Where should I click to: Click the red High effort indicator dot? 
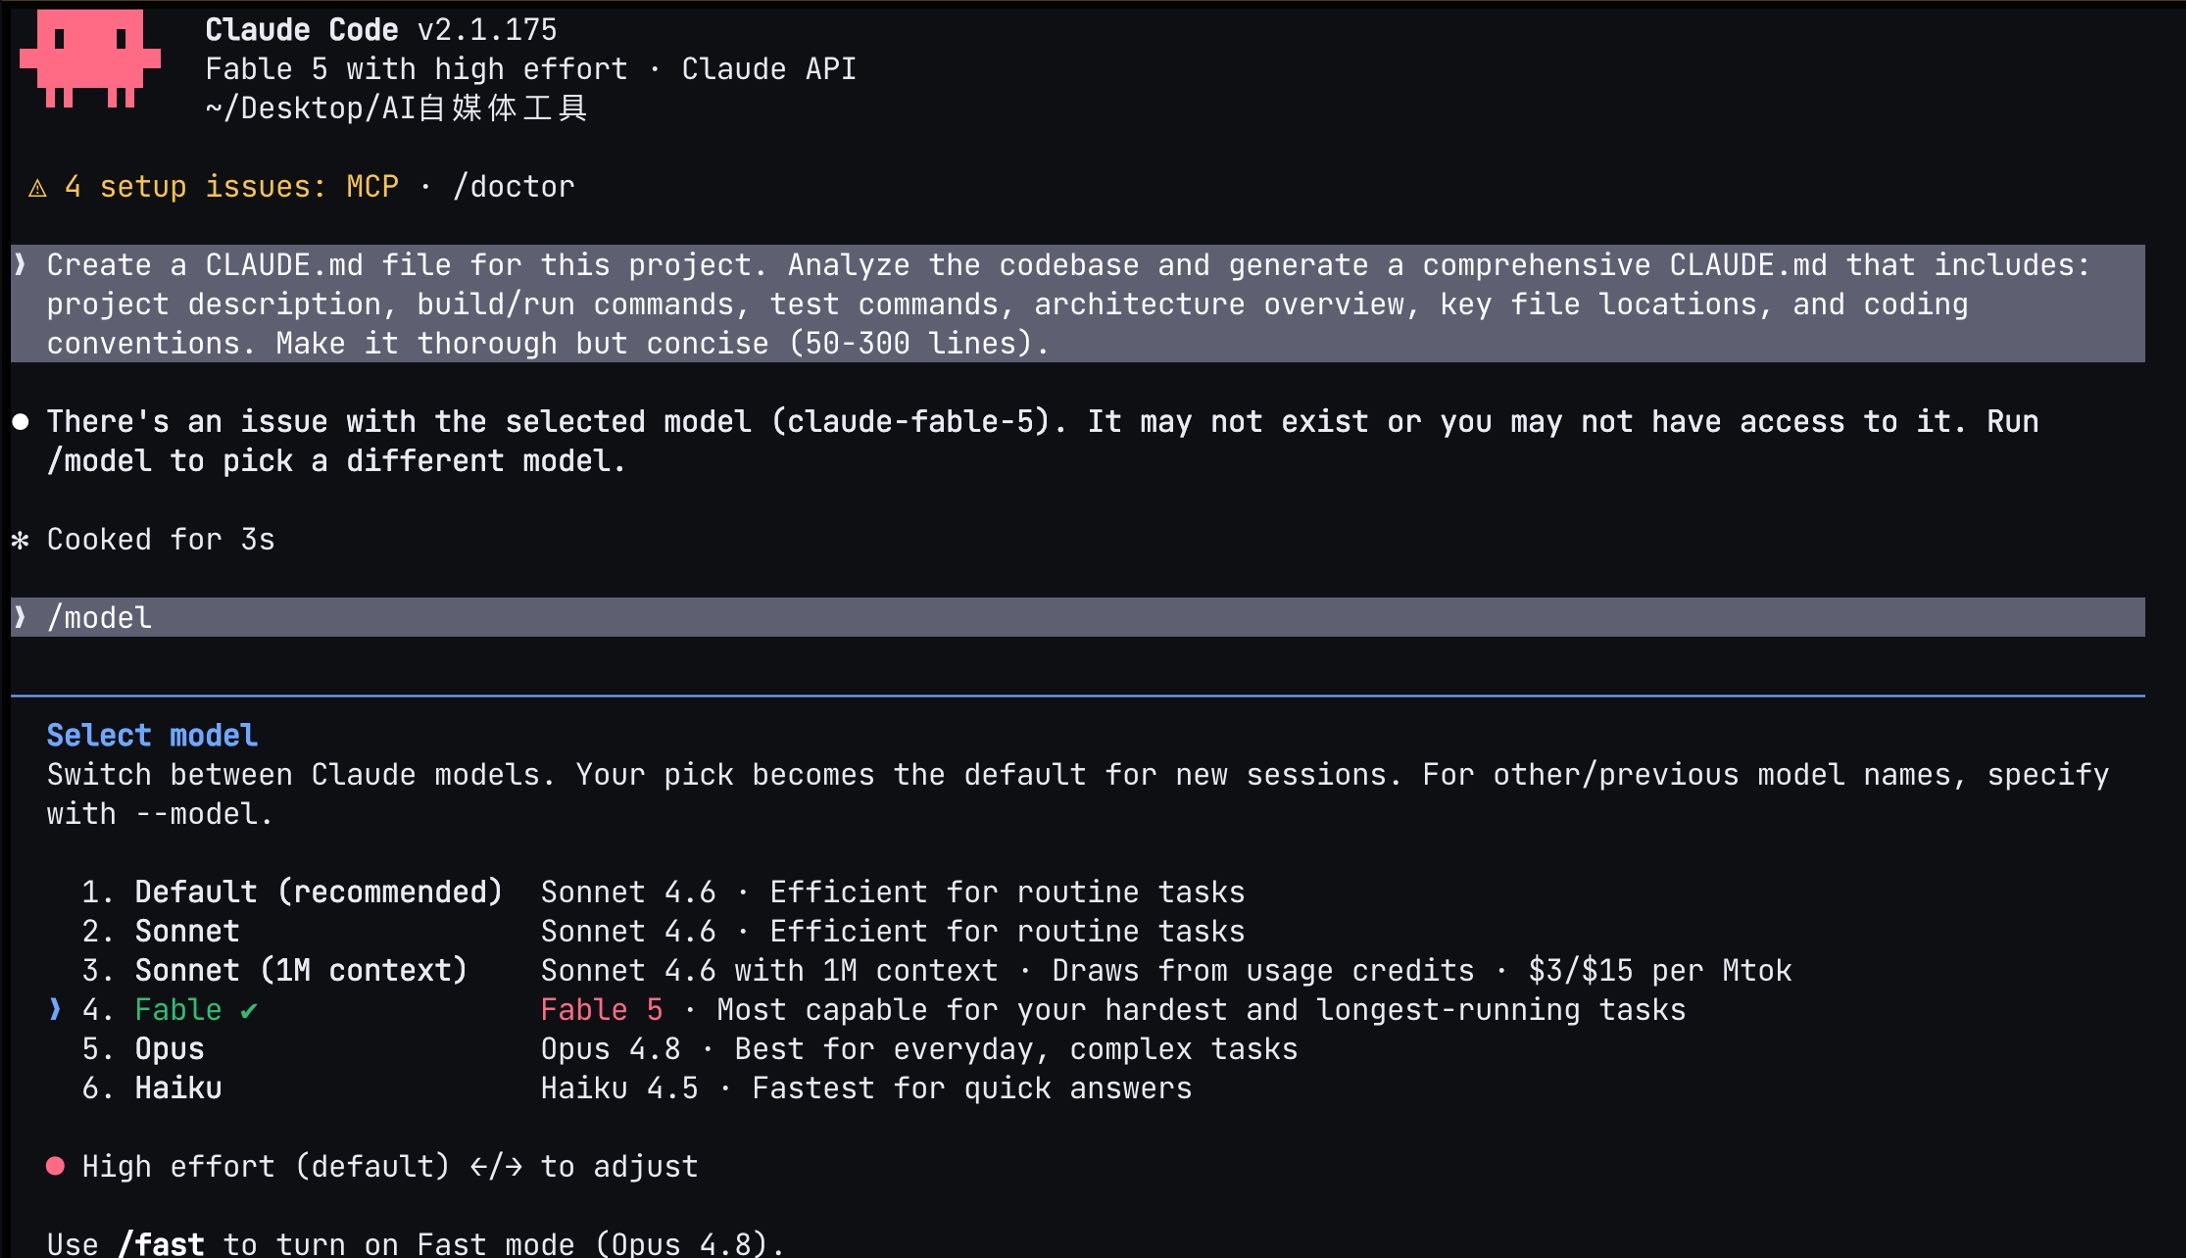point(56,1166)
